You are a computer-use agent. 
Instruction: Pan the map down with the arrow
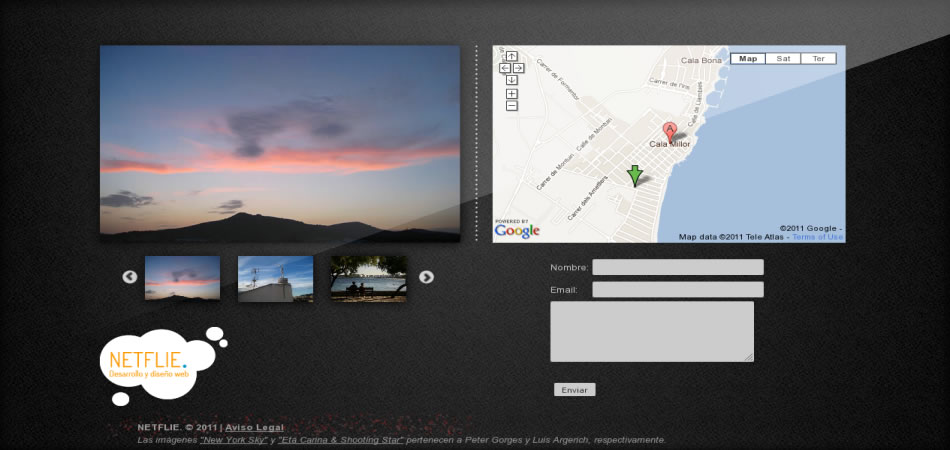(511, 80)
